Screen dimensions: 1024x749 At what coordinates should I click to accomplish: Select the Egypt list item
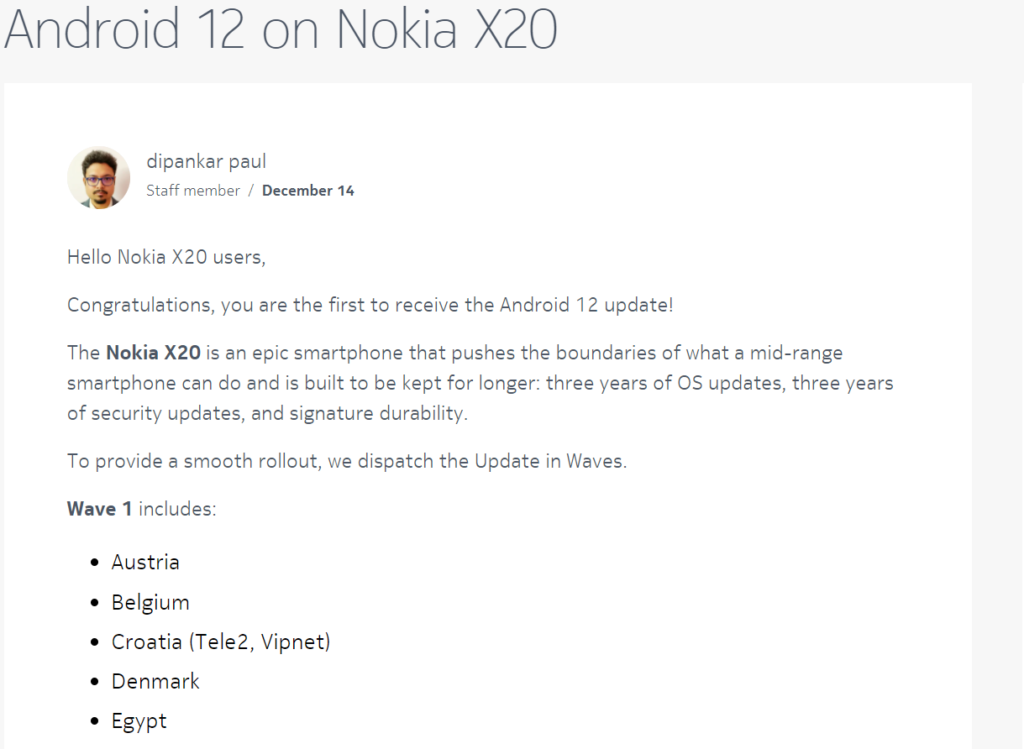coord(139,721)
